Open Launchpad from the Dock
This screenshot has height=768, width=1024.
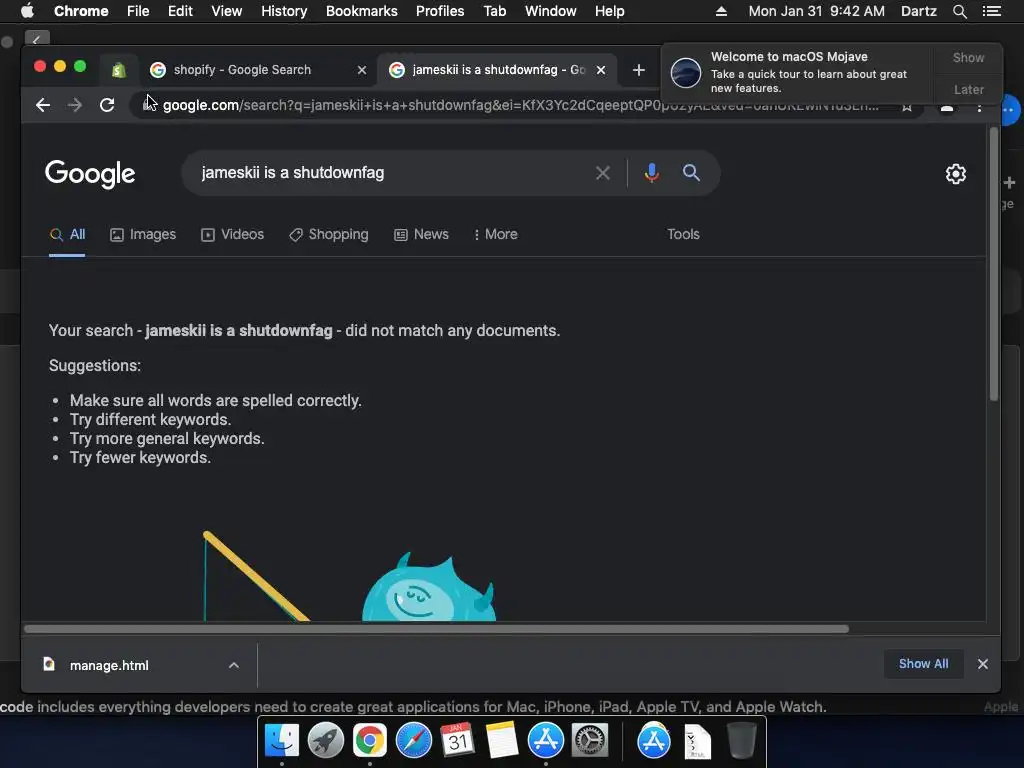(x=326, y=741)
